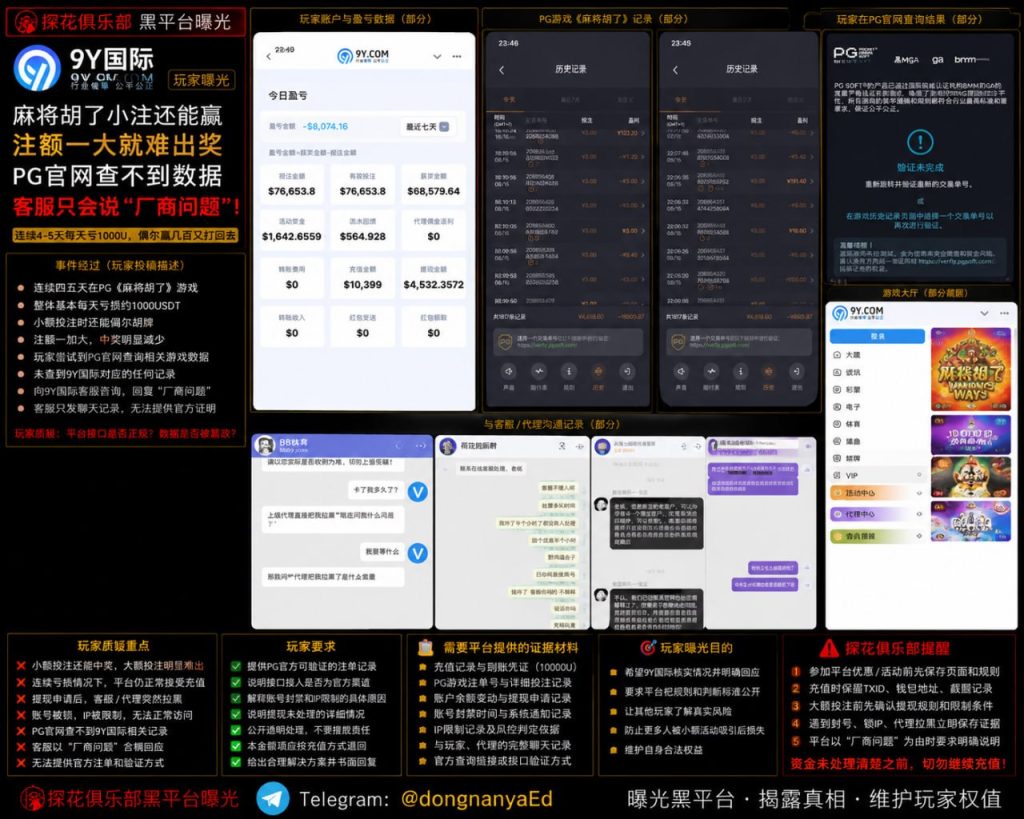Open the second toolbar icon on the 23:45 history screen
Image resolution: width=1024 pixels, height=819 pixels.
[711, 372]
